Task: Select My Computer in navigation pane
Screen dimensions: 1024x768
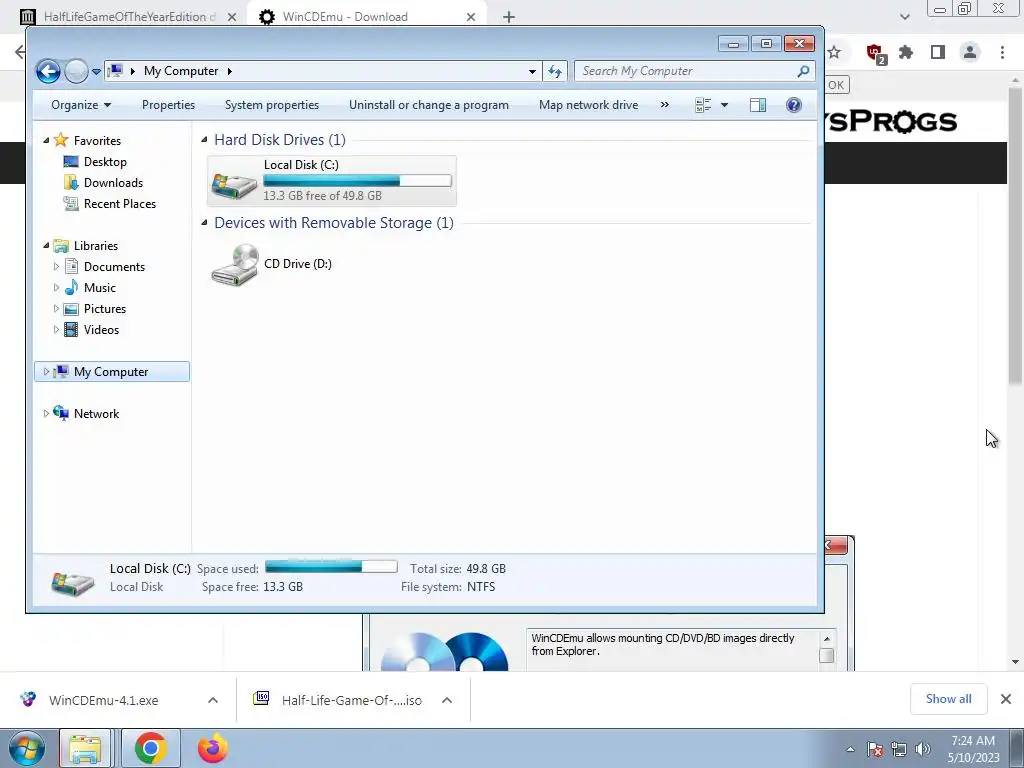Action: [111, 372]
